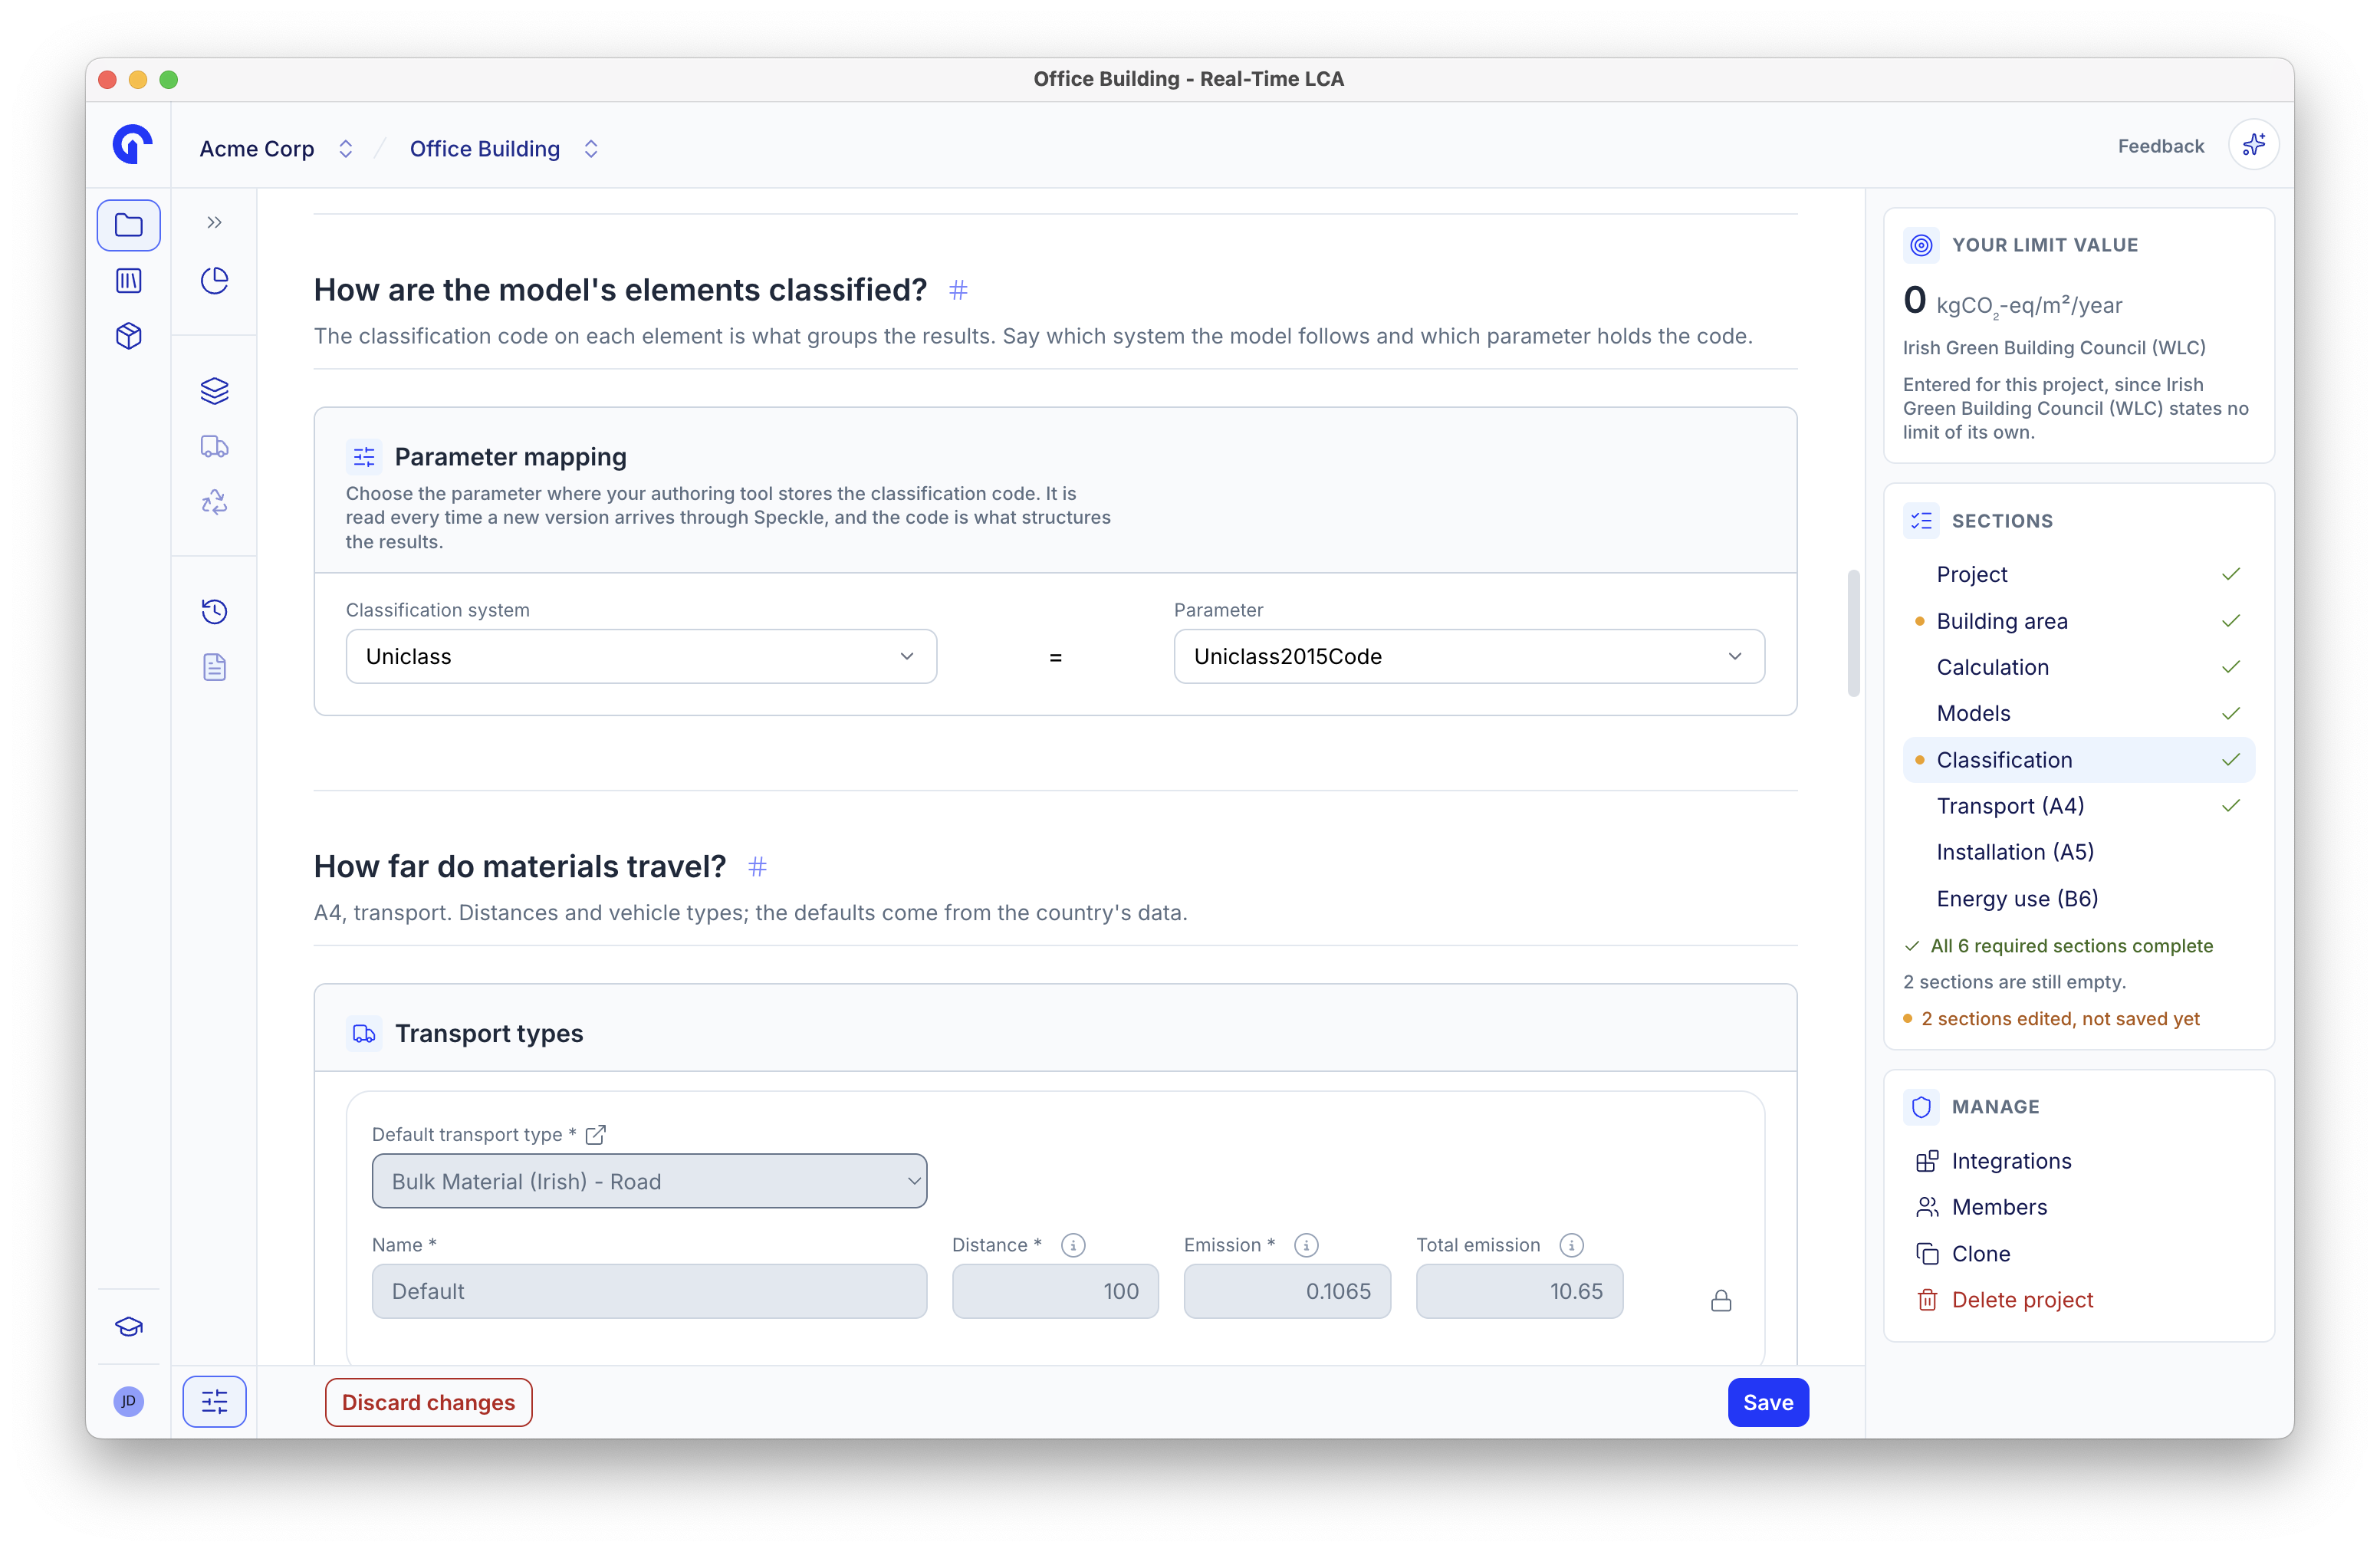Open the stacked layers icon
The image size is (2380, 1552).
[x=214, y=390]
